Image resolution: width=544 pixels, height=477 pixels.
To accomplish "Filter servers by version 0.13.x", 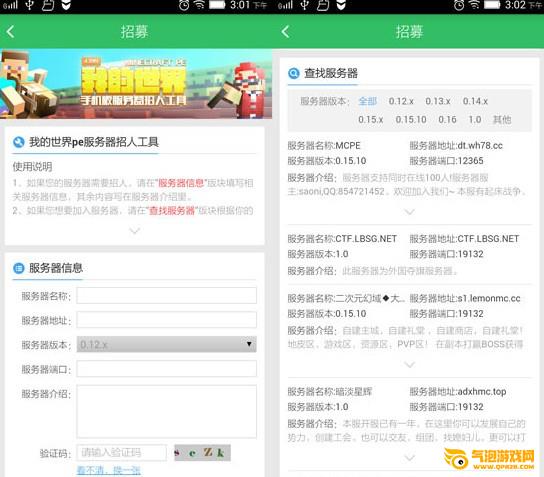I will [x=438, y=101].
